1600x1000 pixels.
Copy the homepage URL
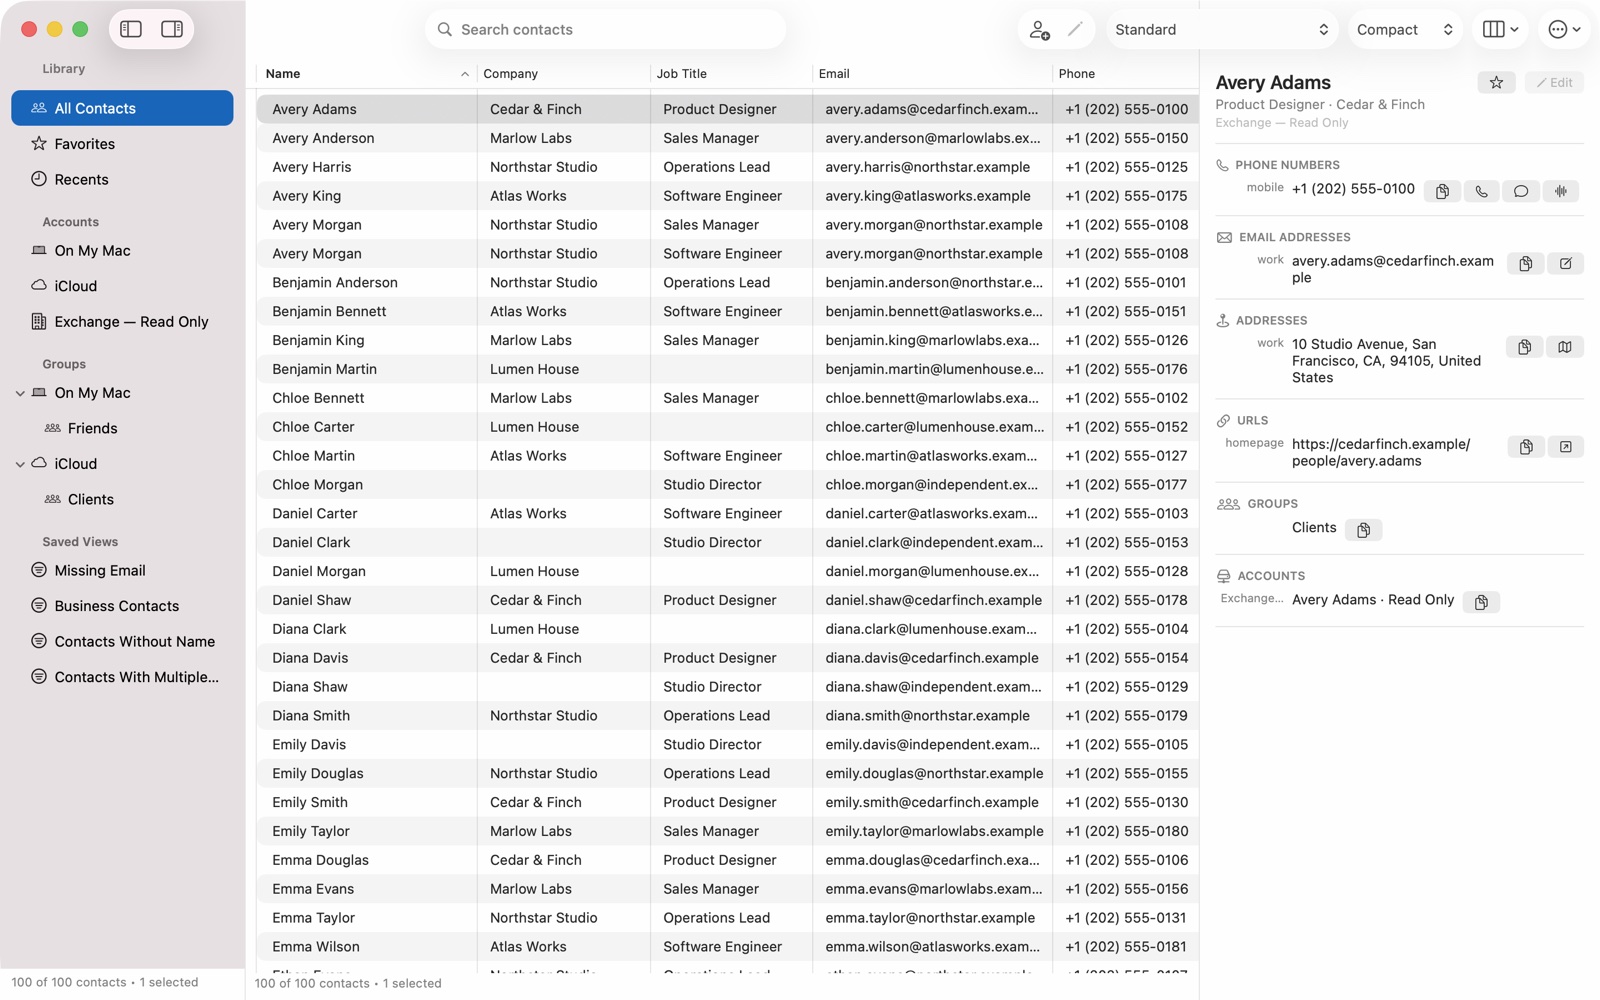click(1525, 447)
